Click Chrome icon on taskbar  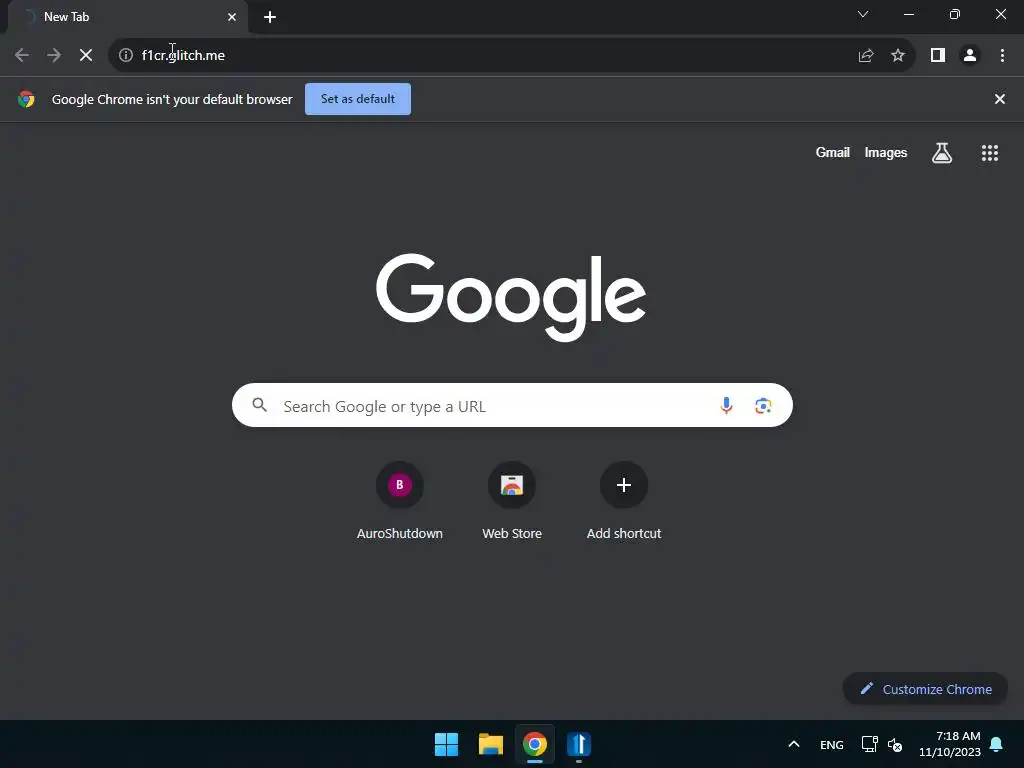[x=535, y=744]
